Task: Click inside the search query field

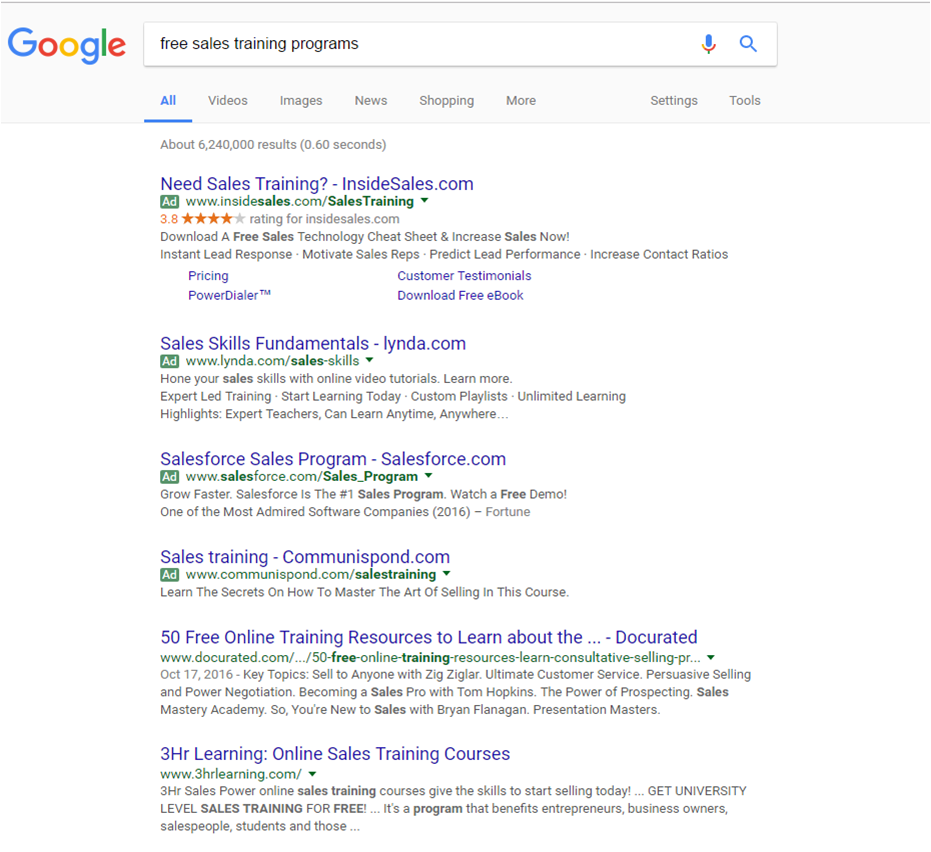Action: point(420,44)
